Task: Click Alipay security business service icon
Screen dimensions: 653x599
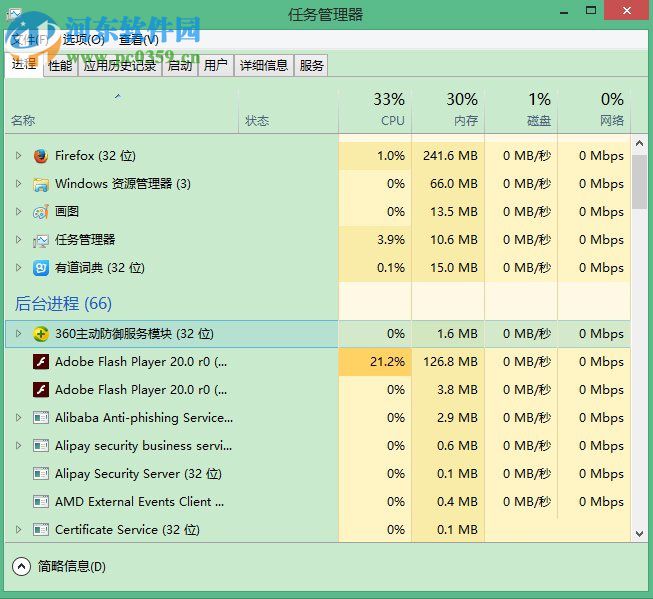Action: pyautogui.click(x=41, y=446)
